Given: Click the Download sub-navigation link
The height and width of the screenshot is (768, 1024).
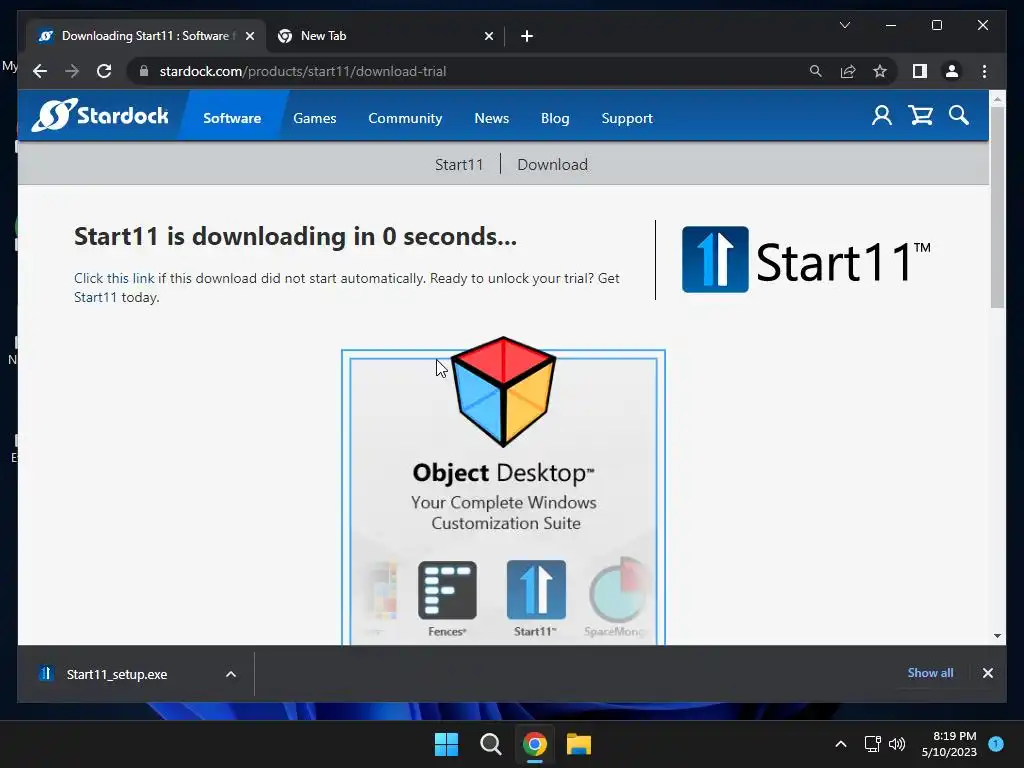Looking at the screenshot, I should point(552,165).
